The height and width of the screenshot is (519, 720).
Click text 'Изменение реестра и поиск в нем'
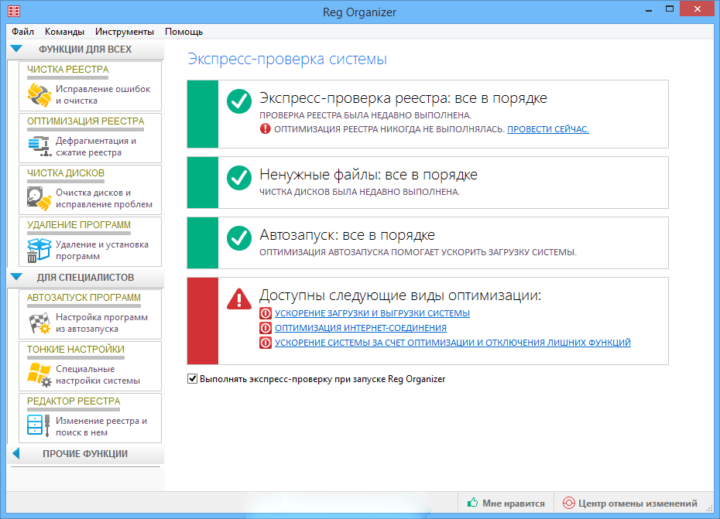coord(101,427)
